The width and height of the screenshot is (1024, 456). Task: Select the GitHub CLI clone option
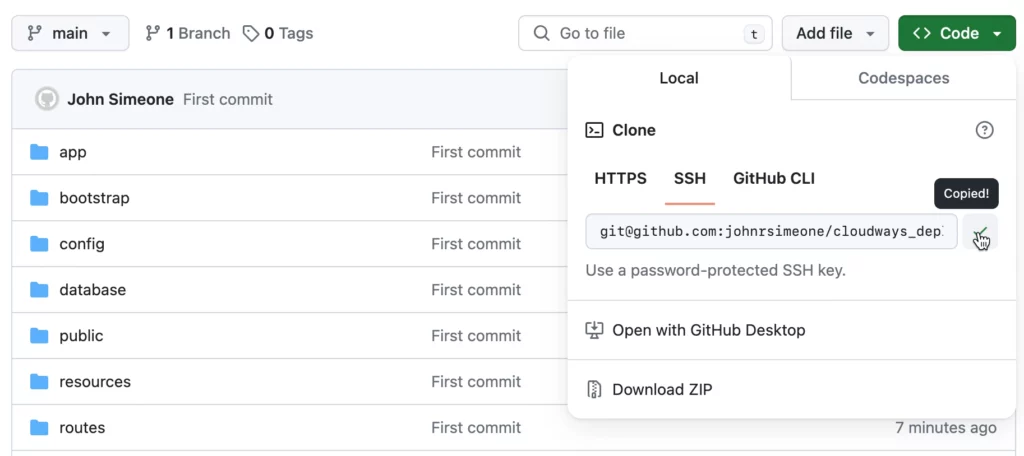(x=774, y=178)
